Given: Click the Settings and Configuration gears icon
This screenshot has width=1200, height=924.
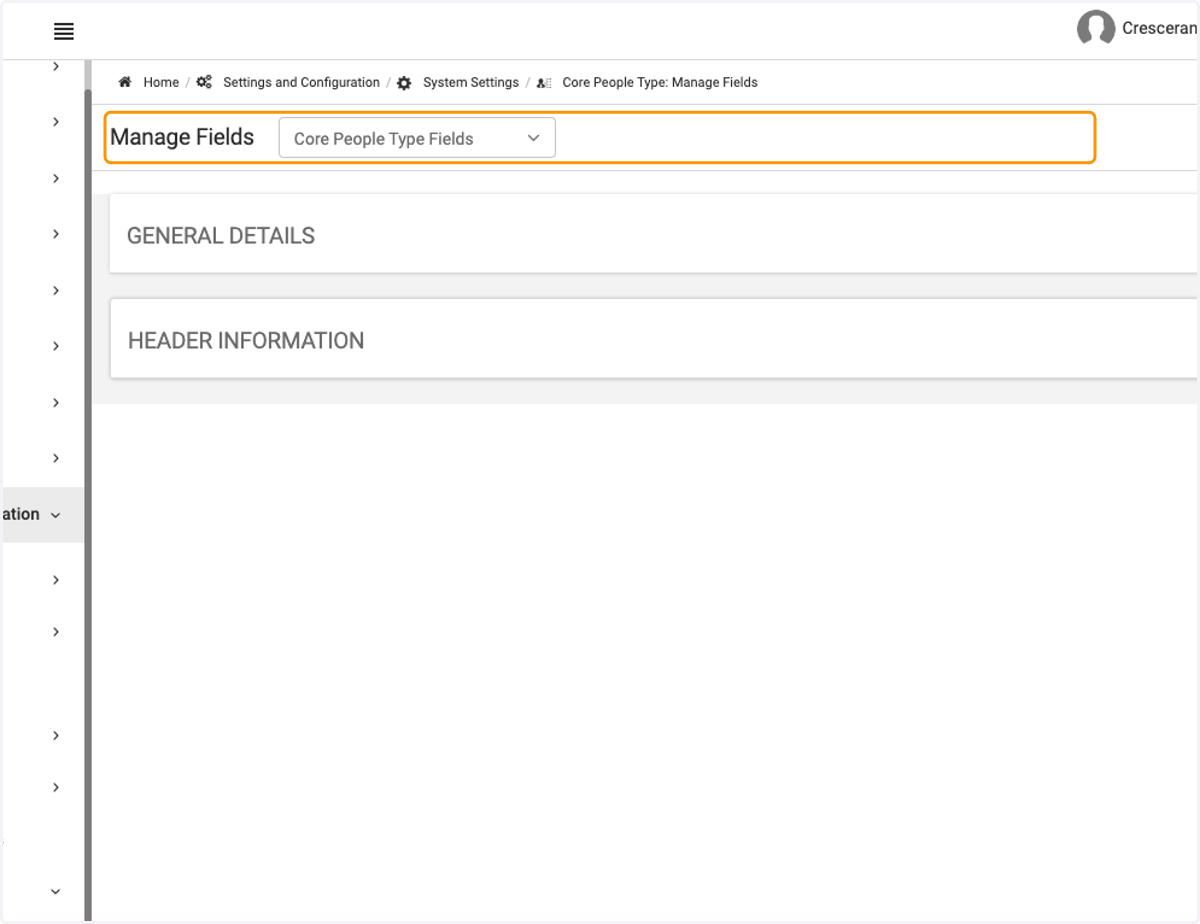Looking at the screenshot, I should 204,82.
